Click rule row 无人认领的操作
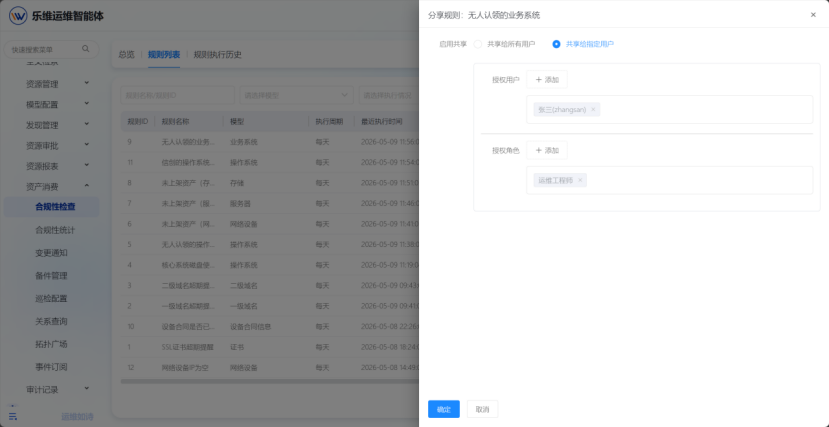829x427 pixels. [x=270, y=245]
